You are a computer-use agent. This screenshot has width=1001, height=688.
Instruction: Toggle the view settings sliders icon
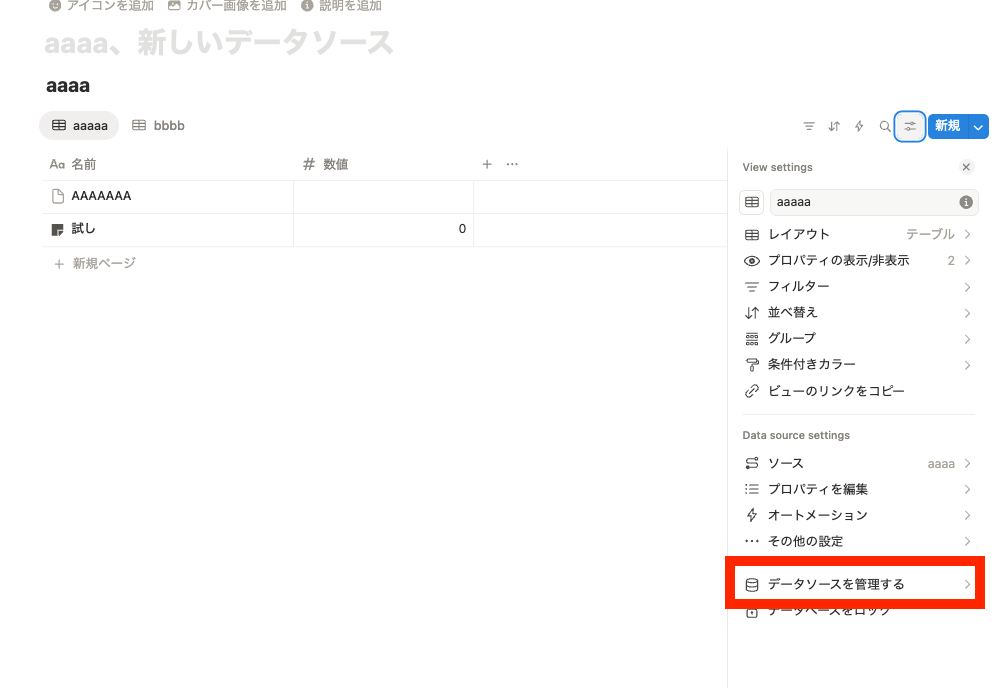(x=910, y=126)
